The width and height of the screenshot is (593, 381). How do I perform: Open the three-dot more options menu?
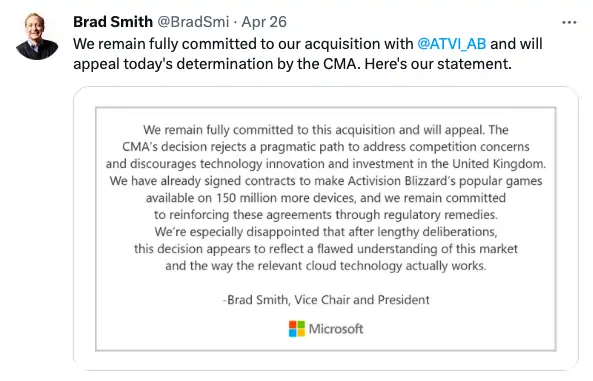pyautogui.click(x=569, y=23)
